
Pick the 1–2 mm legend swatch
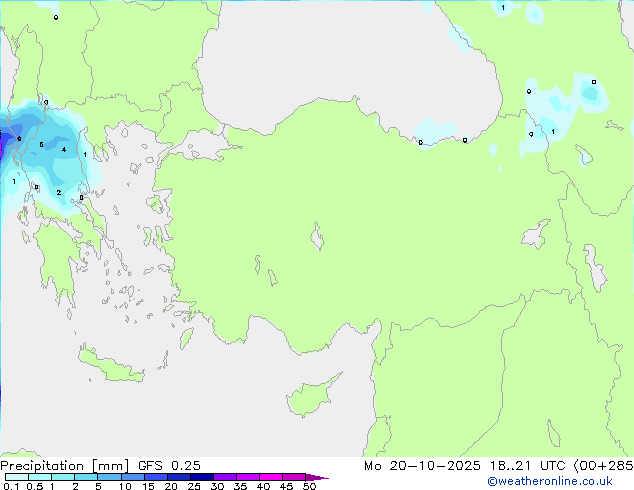[63, 477]
